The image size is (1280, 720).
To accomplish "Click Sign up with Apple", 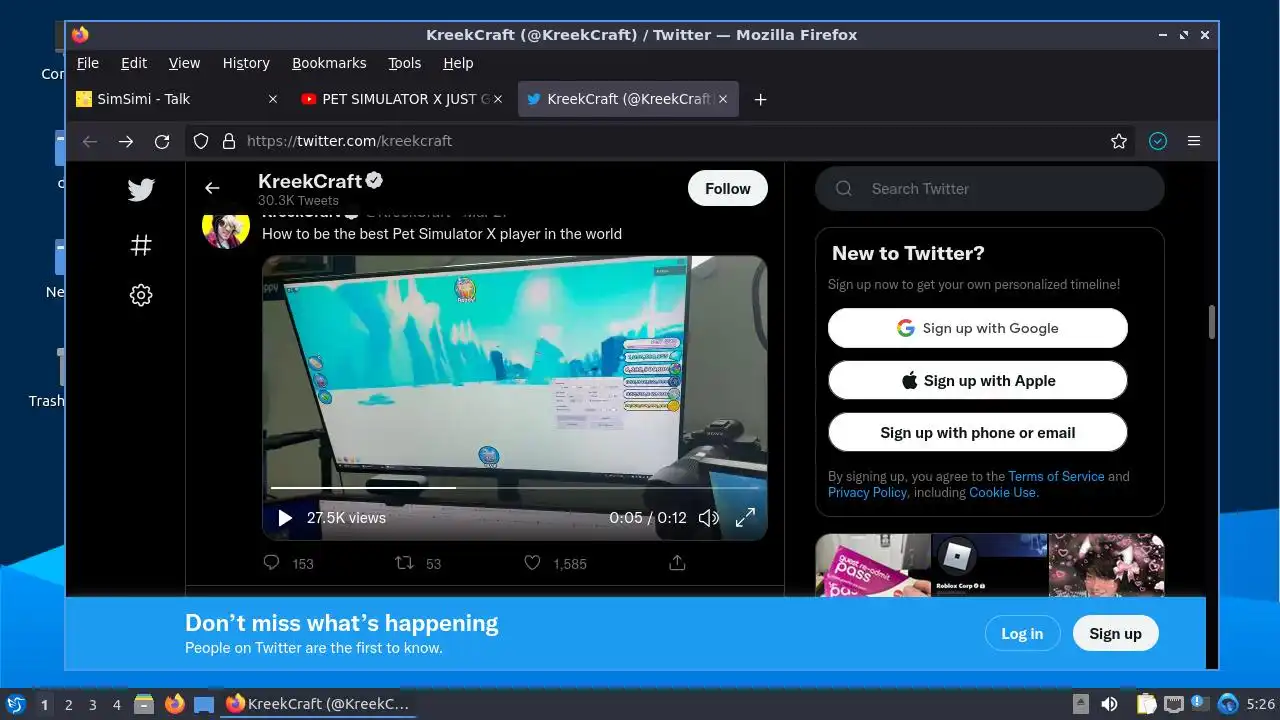I will [x=978, y=380].
